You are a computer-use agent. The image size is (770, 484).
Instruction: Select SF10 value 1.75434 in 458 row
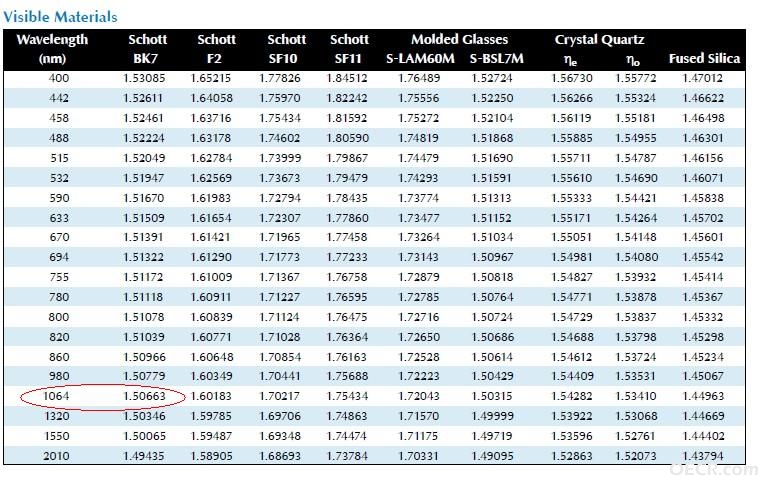click(x=280, y=118)
